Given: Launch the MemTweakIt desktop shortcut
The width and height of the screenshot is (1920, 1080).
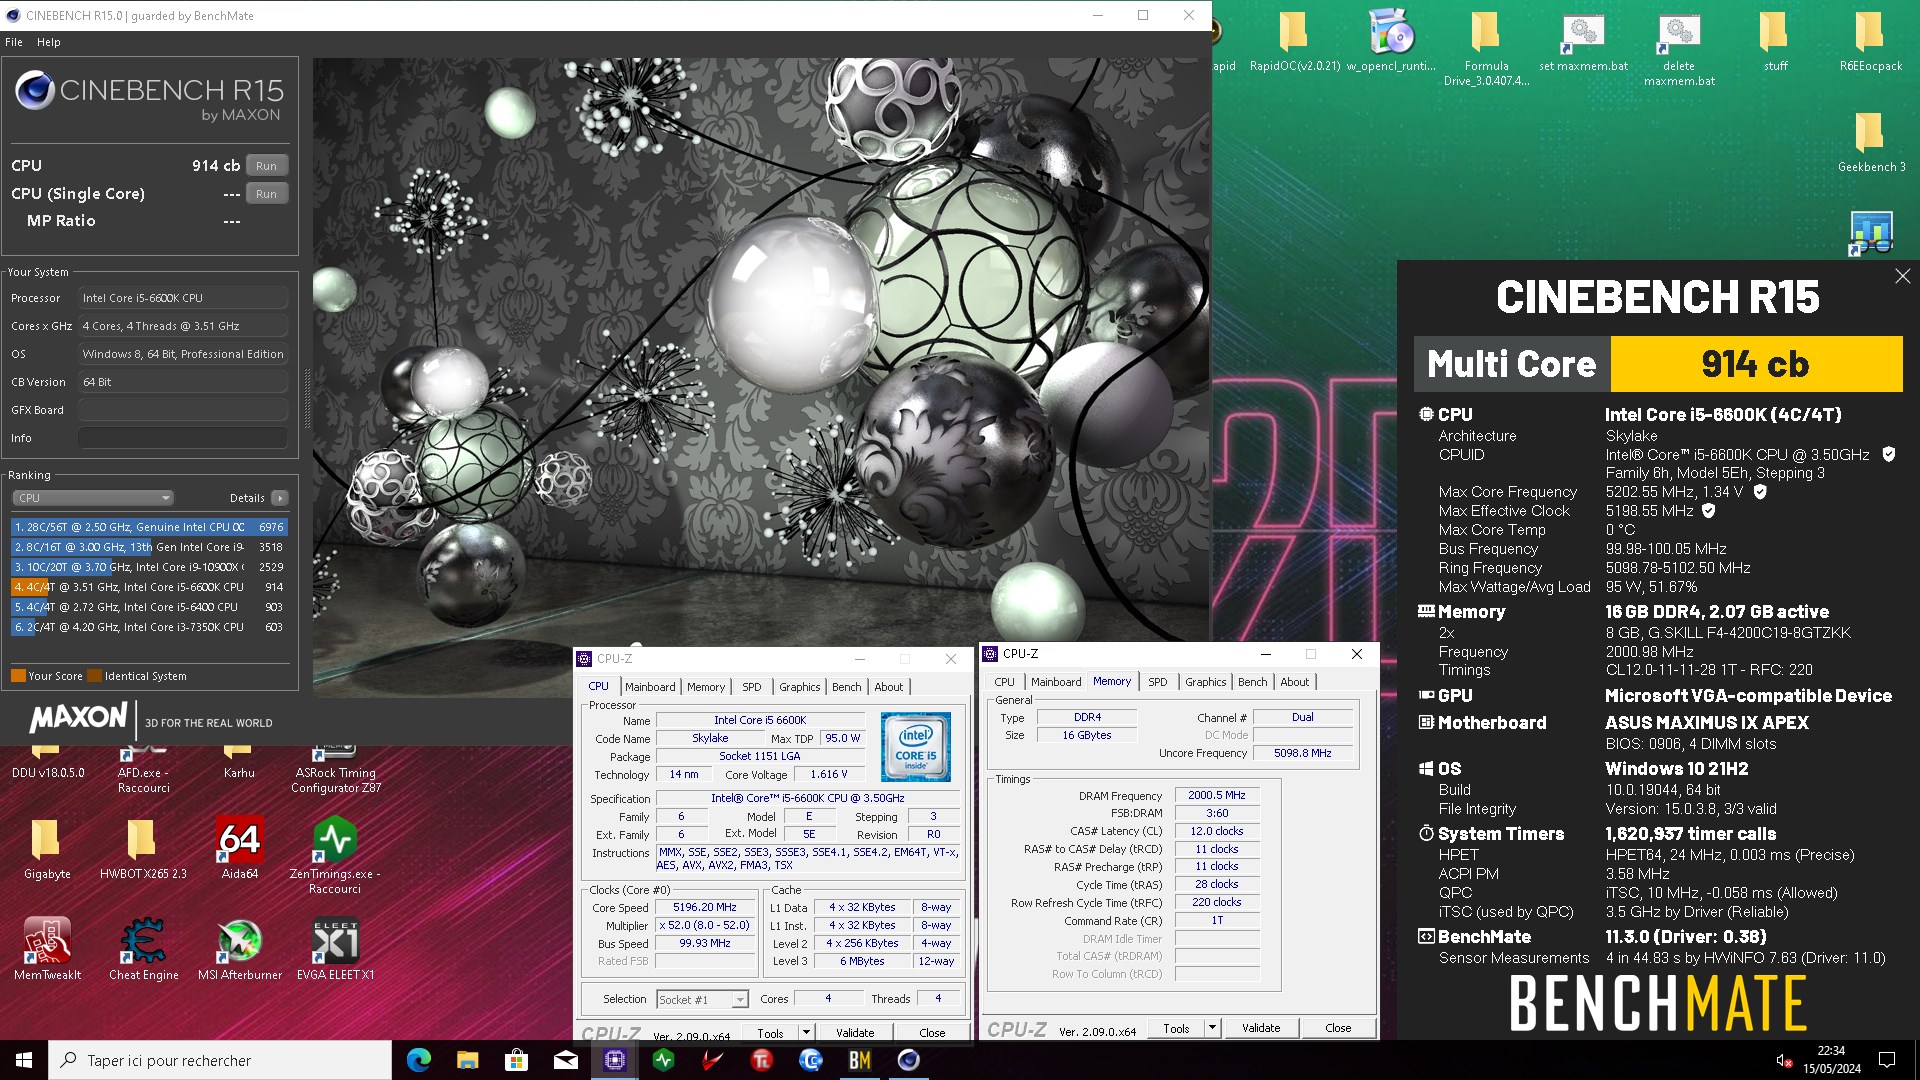Looking at the screenshot, I should click(47, 949).
